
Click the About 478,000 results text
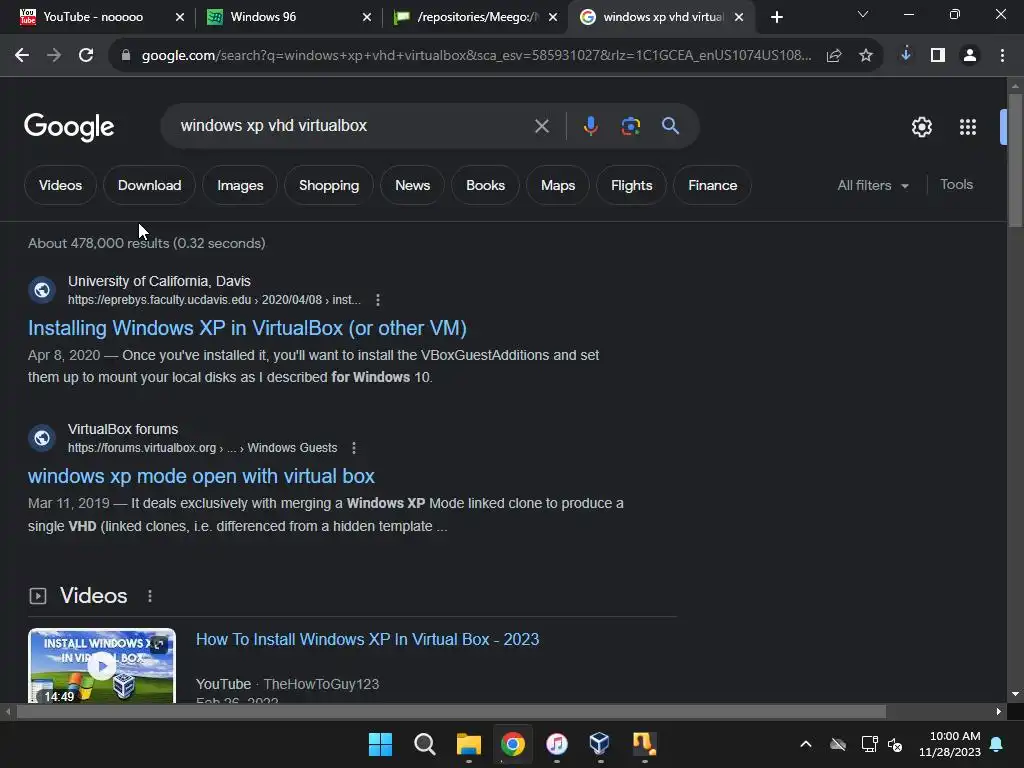146,244
